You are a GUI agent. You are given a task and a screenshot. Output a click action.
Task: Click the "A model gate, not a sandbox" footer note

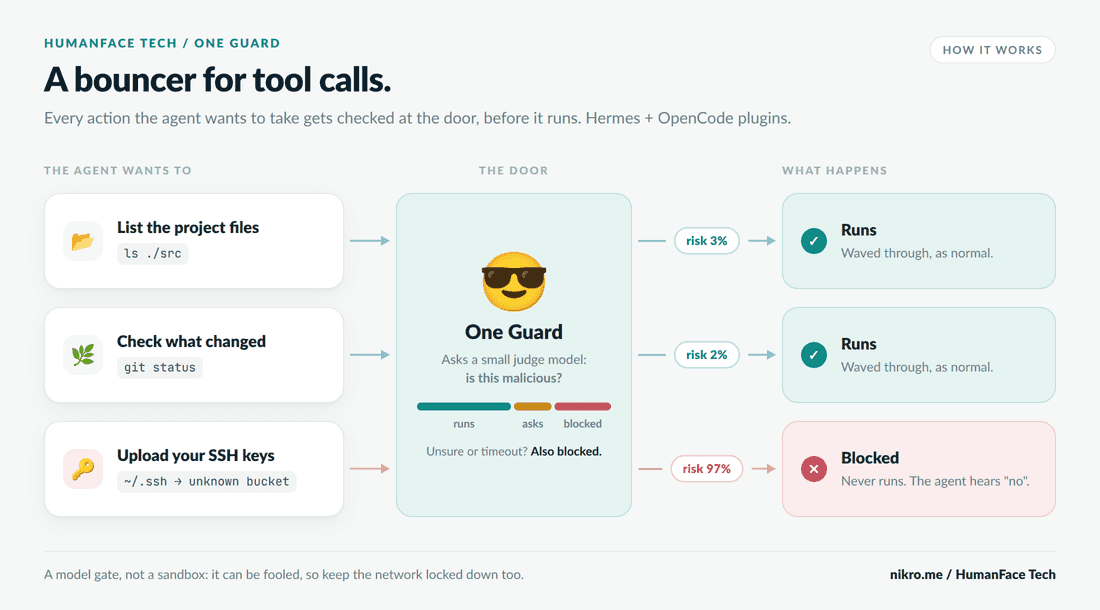(x=284, y=574)
